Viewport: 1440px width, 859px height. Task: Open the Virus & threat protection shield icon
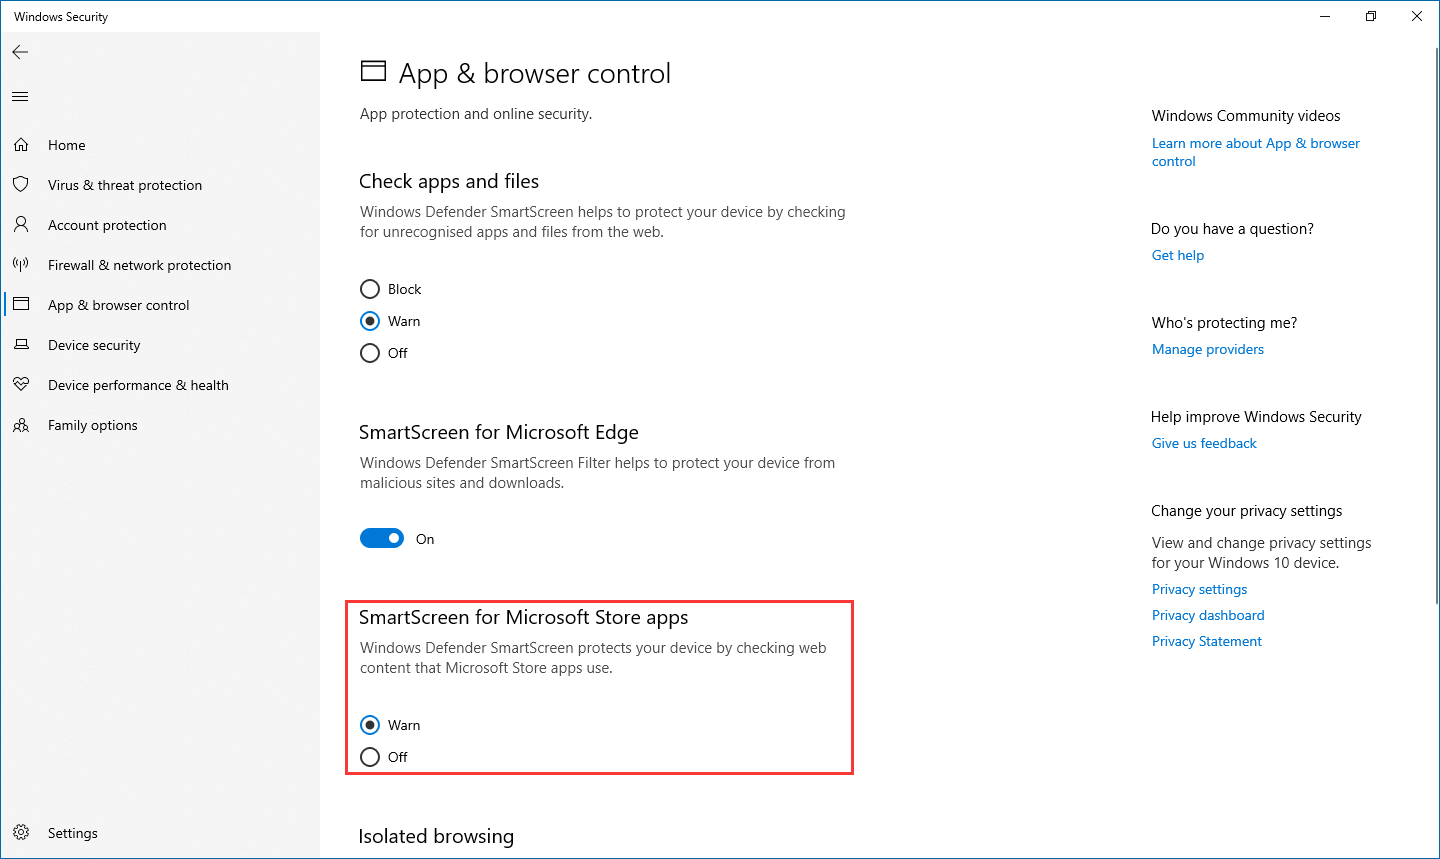[21, 185]
